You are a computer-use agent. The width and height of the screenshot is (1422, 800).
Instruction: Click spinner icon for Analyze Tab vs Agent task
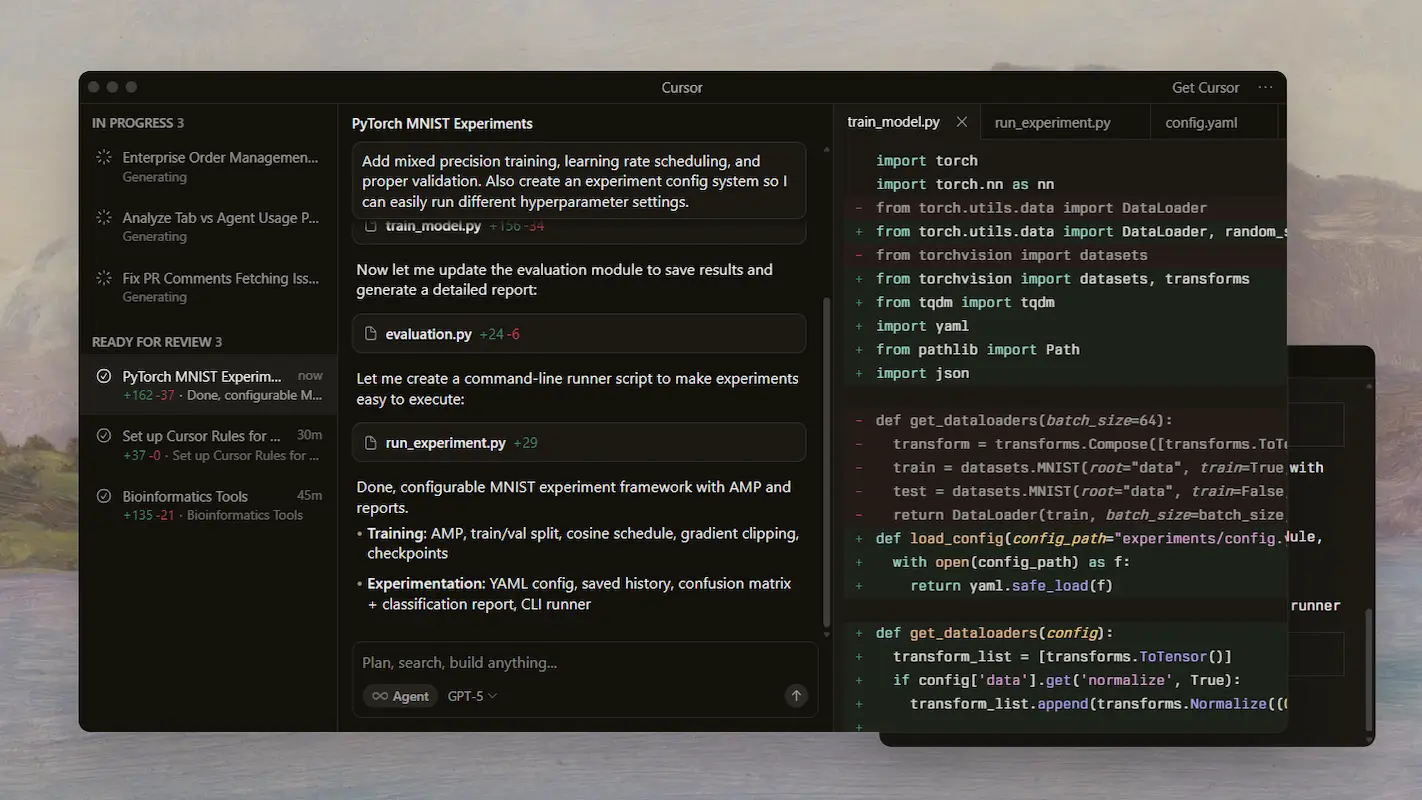[103, 218]
